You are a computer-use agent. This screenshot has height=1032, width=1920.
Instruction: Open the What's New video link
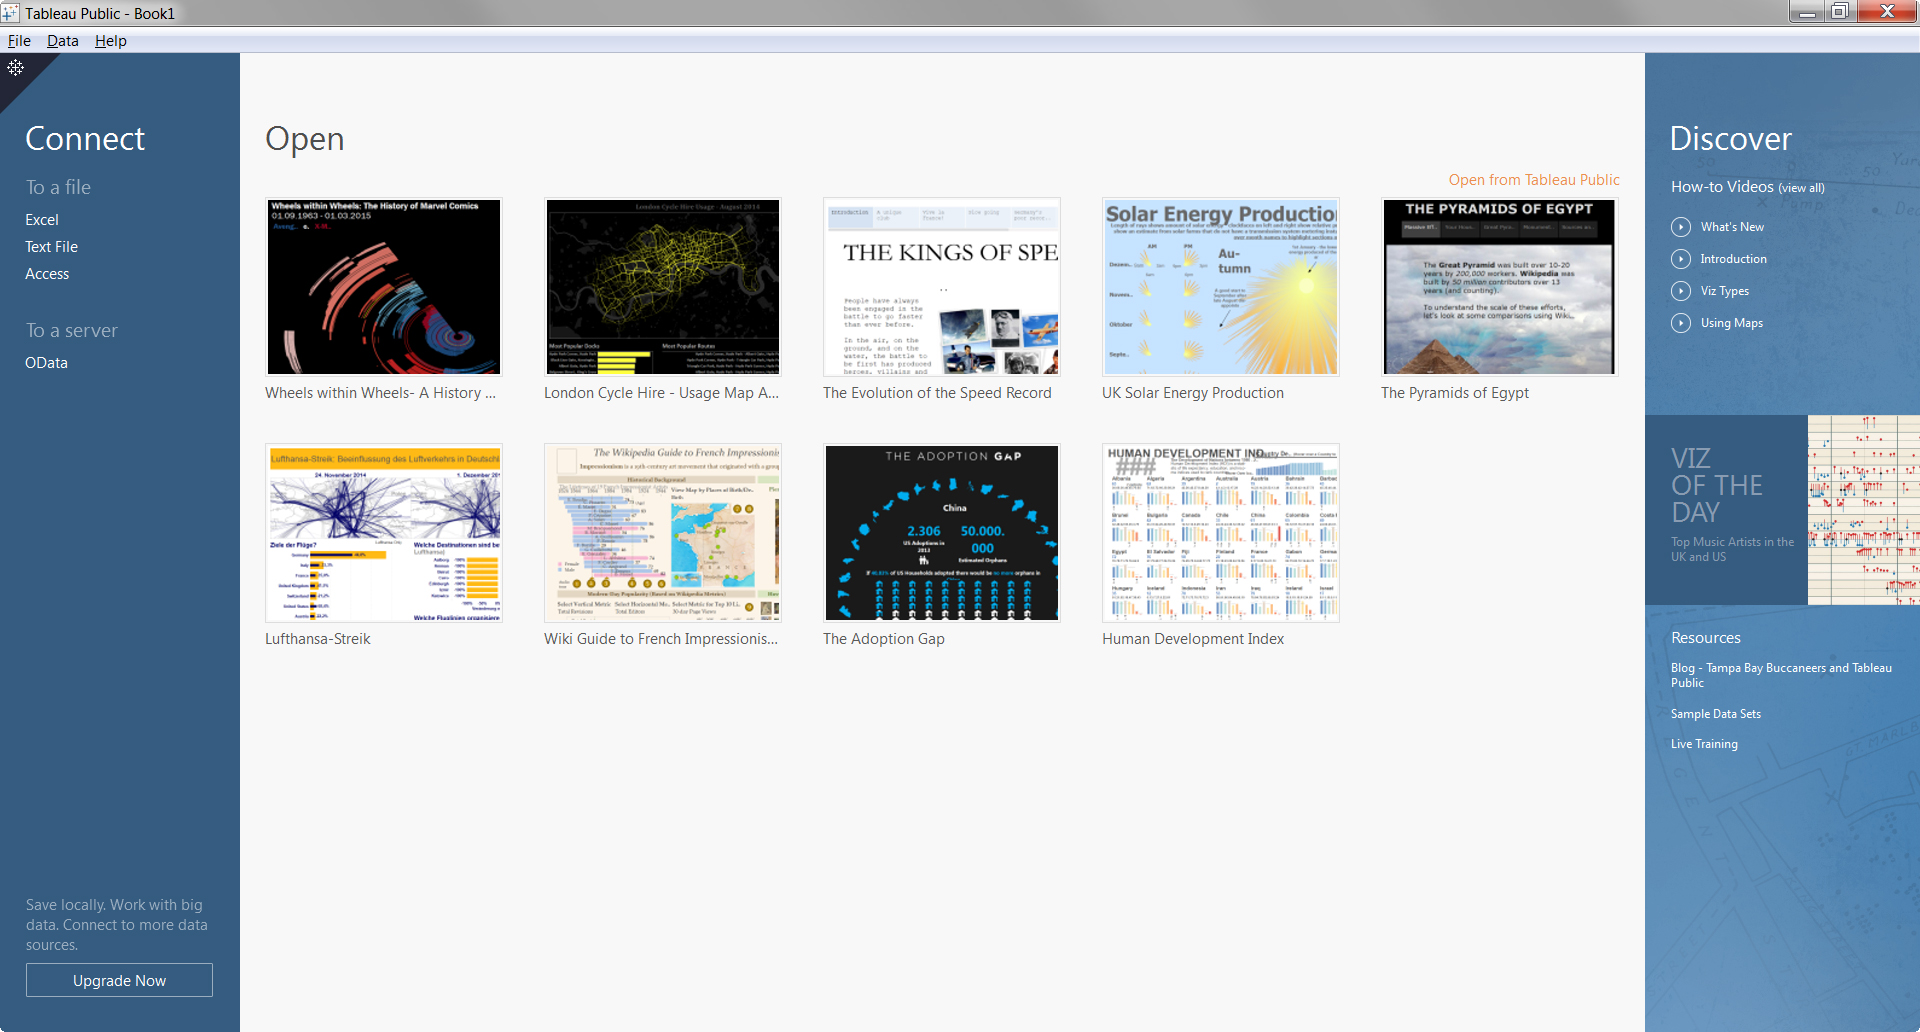click(1732, 227)
